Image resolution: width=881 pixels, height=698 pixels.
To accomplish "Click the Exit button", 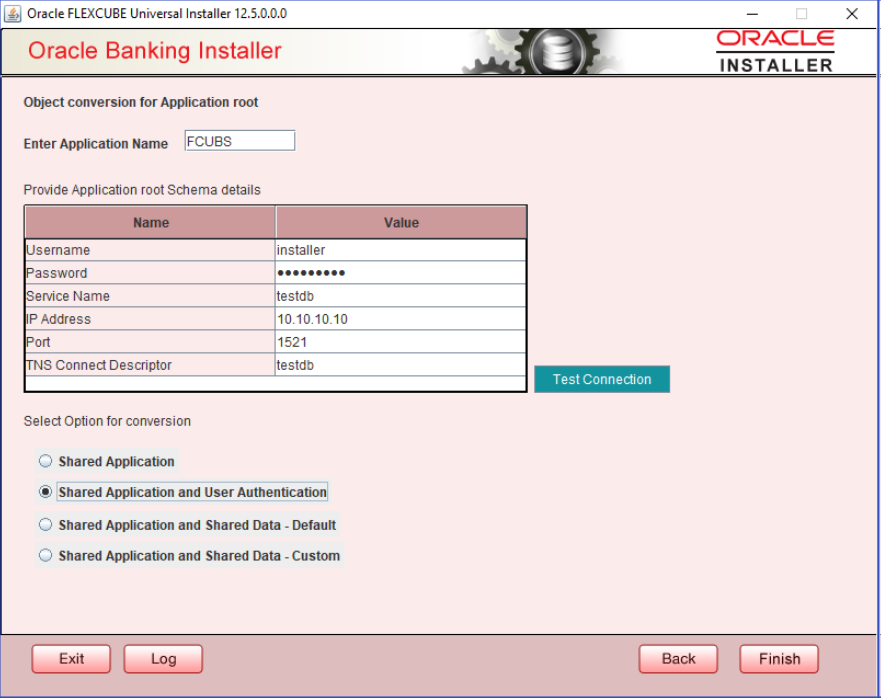I will [x=70, y=658].
